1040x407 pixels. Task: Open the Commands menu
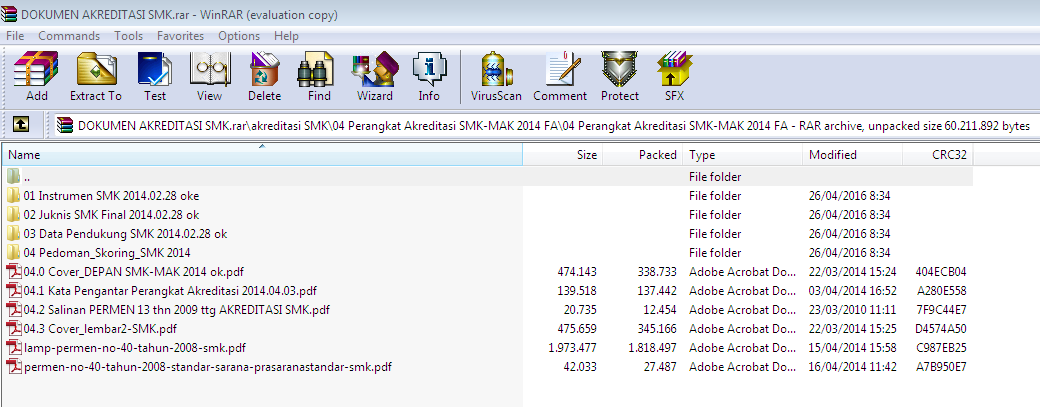(x=69, y=36)
